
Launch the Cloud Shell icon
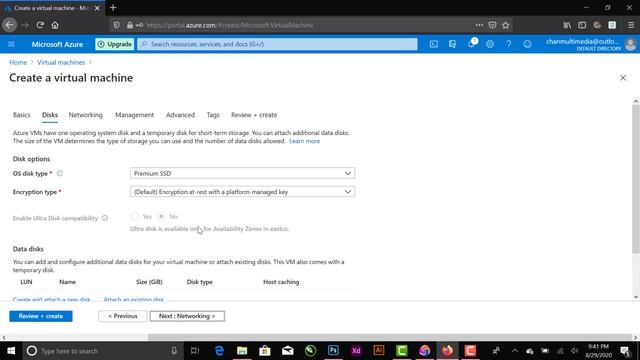point(433,44)
